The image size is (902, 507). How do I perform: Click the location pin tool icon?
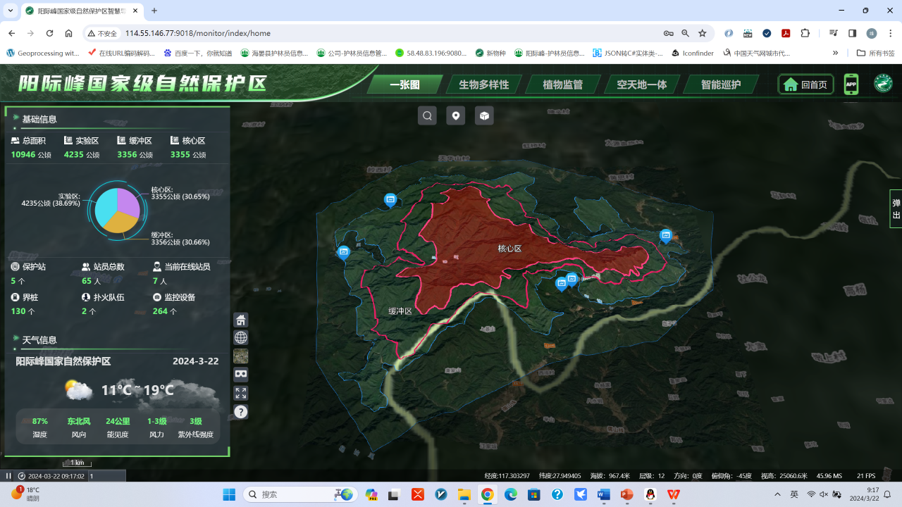coord(456,116)
